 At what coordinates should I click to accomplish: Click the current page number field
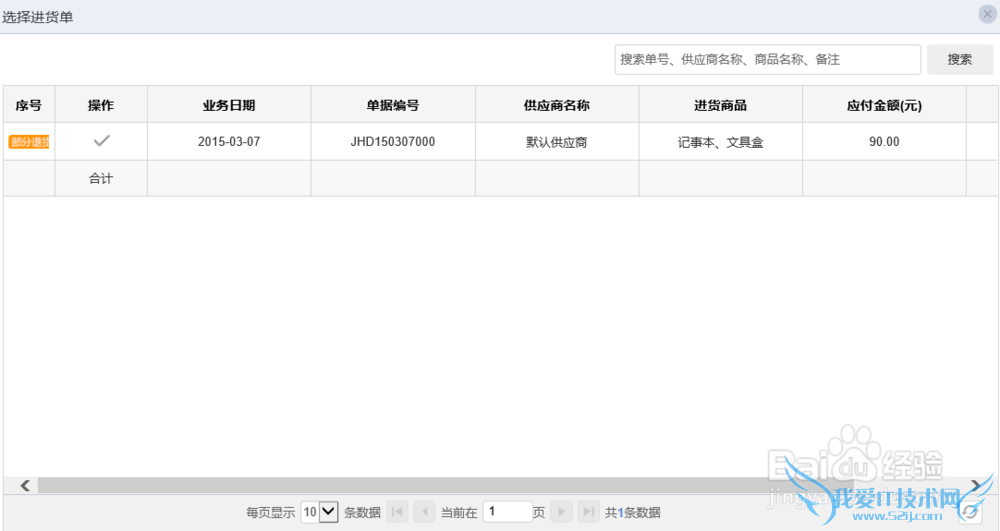pos(508,512)
